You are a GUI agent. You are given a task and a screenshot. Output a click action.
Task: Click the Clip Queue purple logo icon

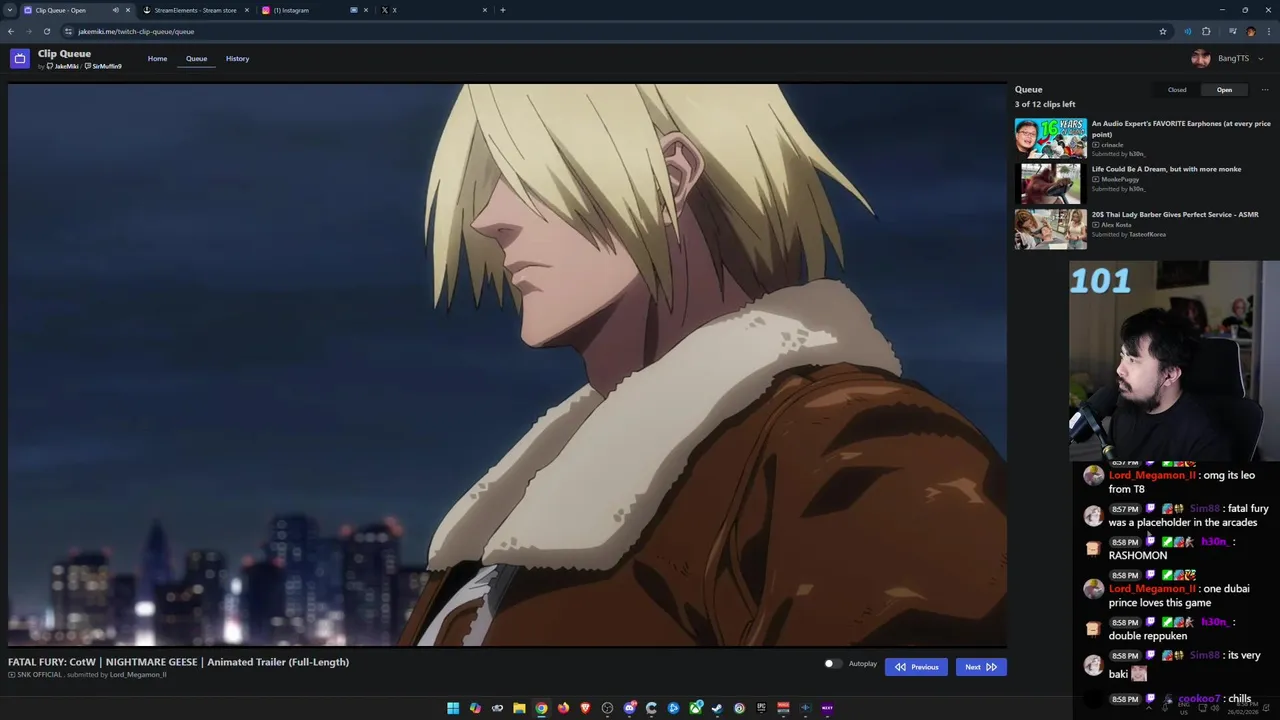(x=19, y=59)
